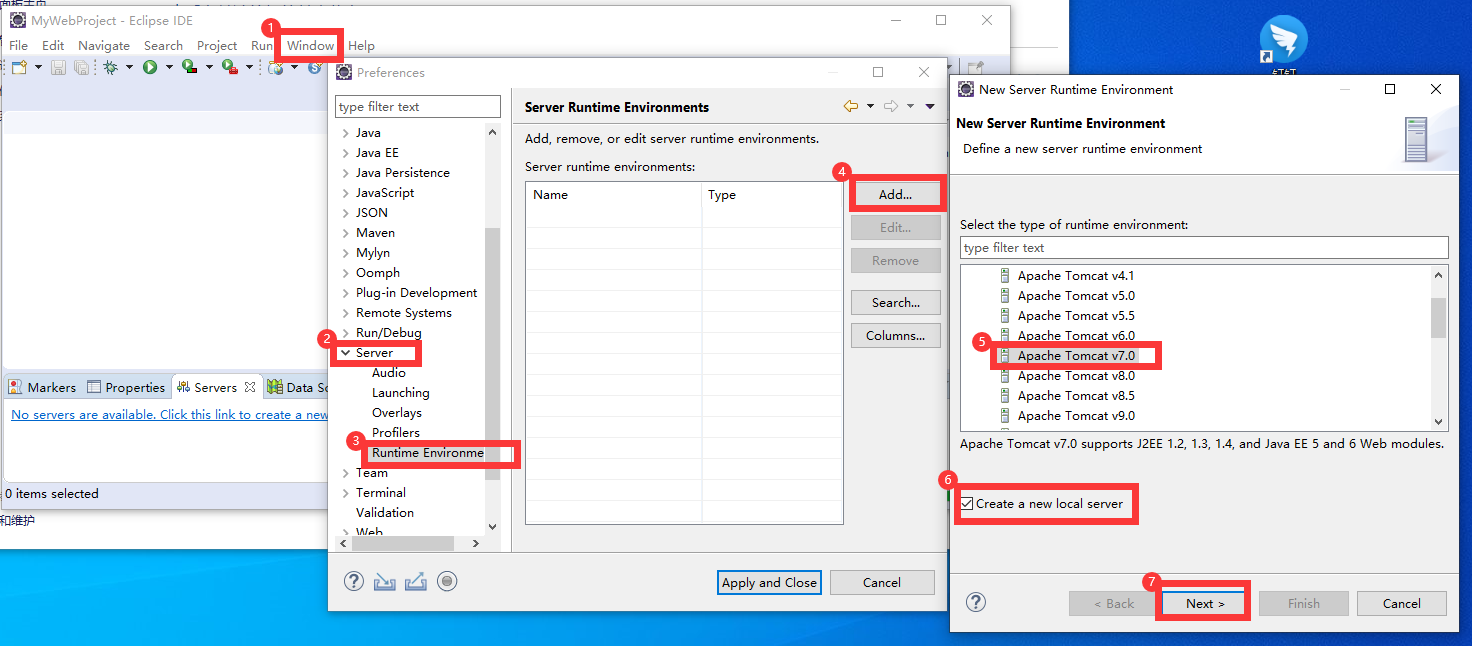Expand the Maven tree node
Image resolution: width=1472 pixels, height=646 pixels.
[345, 233]
